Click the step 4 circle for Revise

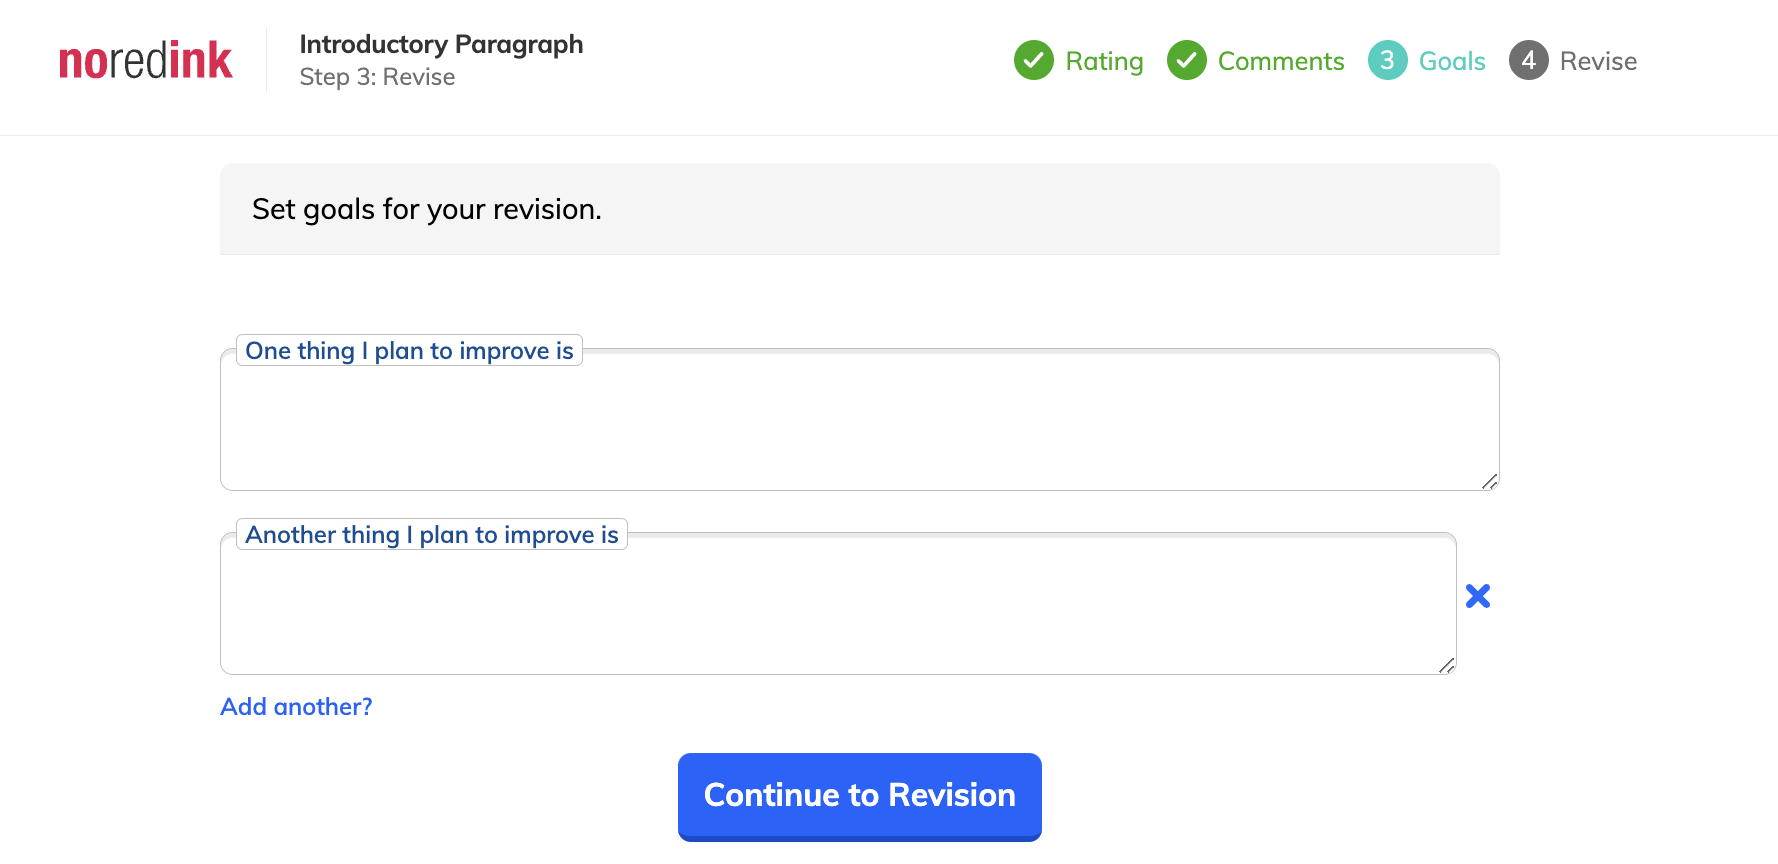[x=1529, y=60]
